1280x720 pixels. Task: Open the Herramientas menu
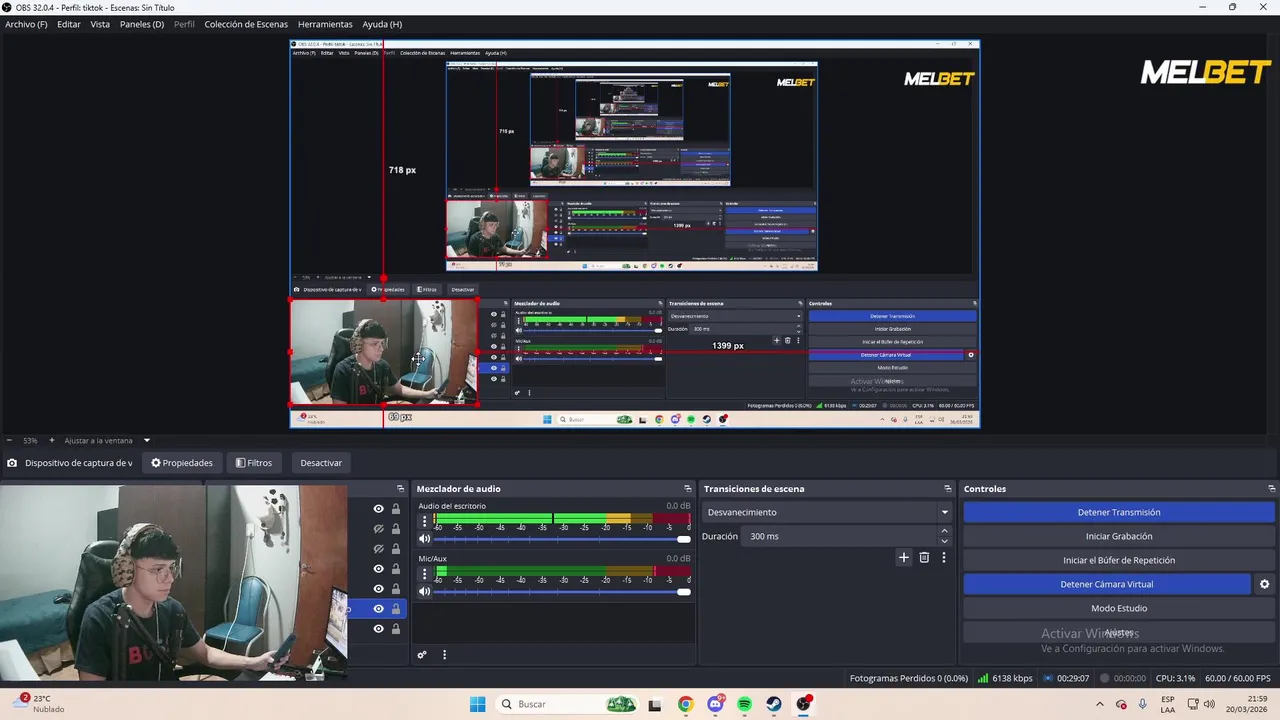(325, 24)
